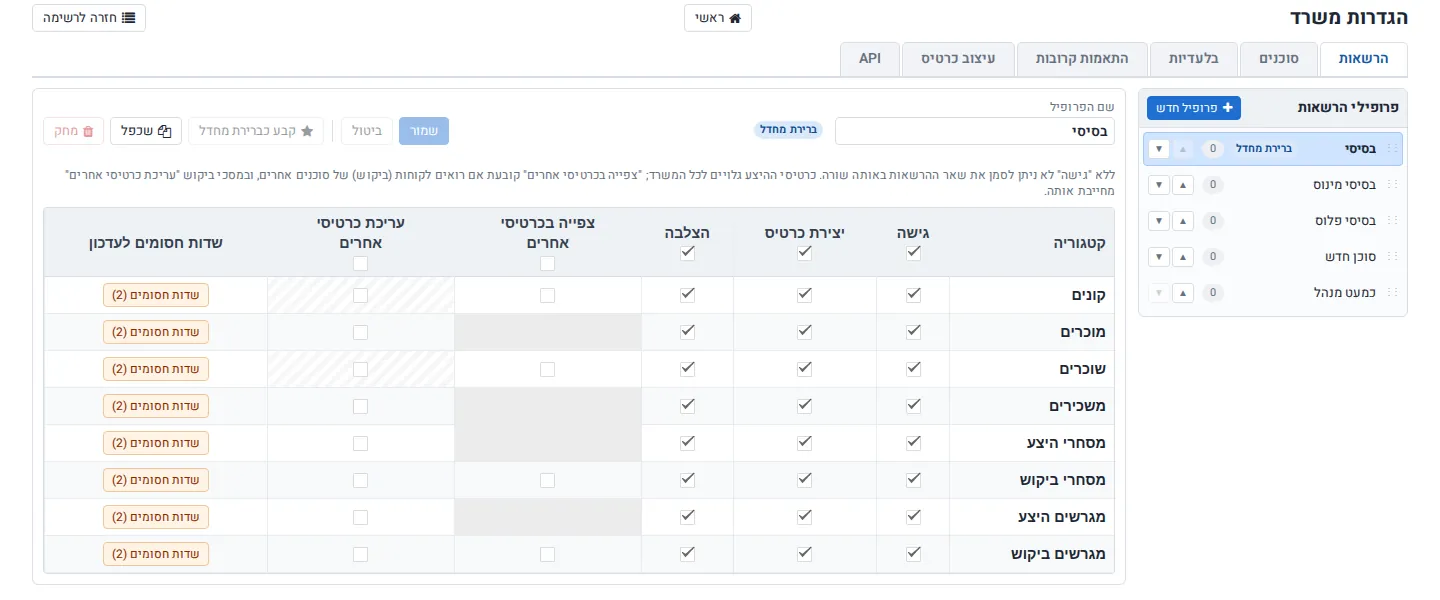The width and height of the screenshot is (1440, 600).
Task: Open שדות חסומים for מגרשים ביקוש
Action: pos(156,554)
